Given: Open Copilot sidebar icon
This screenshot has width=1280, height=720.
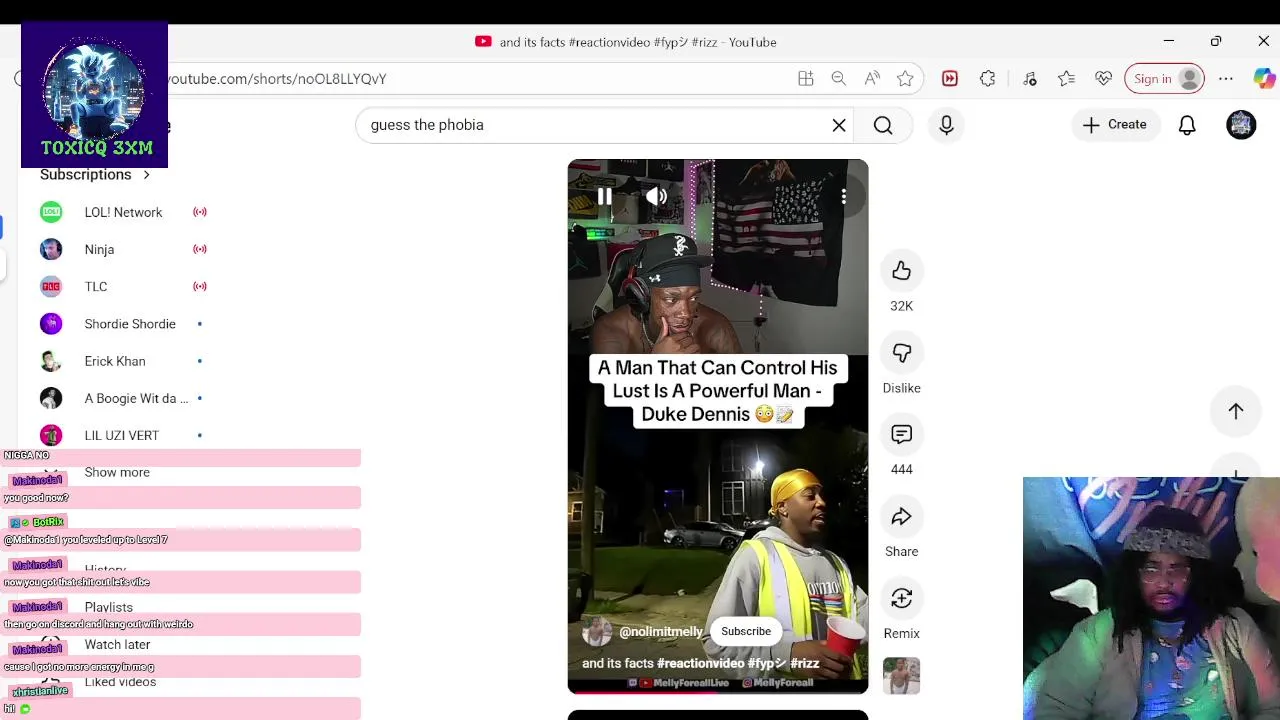Looking at the screenshot, I should [x=1264, y=79].
